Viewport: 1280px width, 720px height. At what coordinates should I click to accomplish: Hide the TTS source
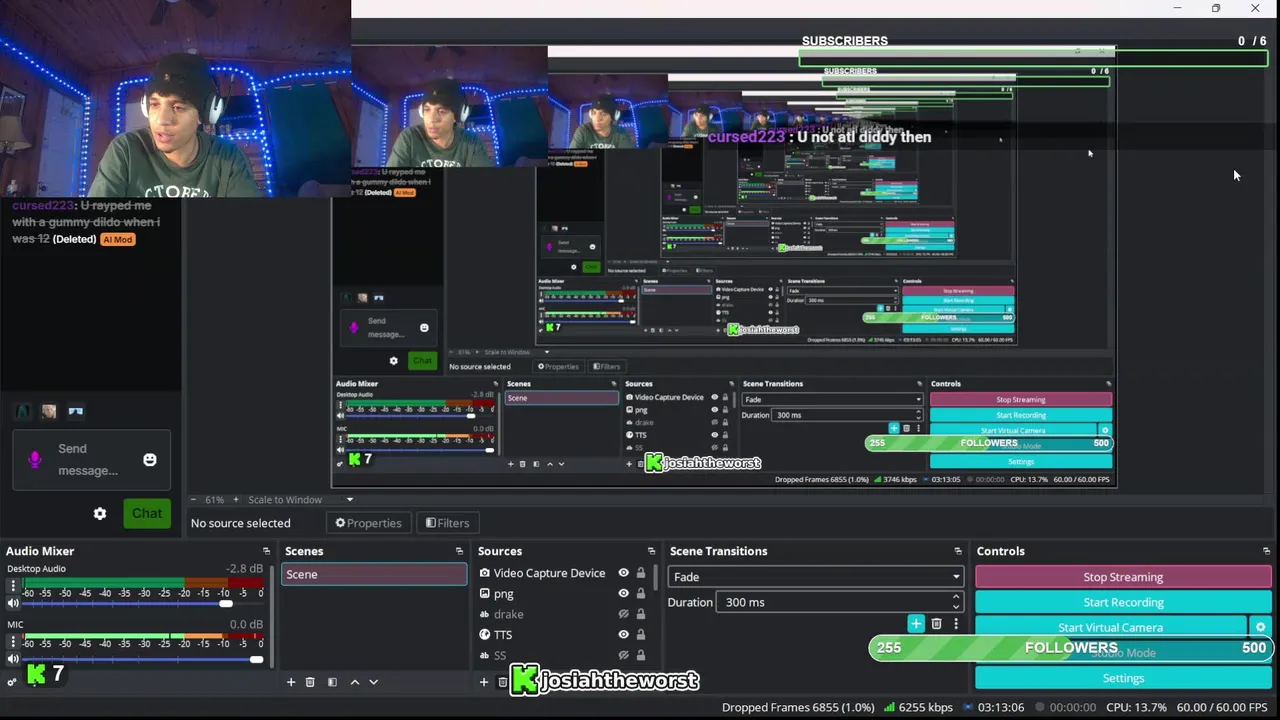(x=623, y=634)
